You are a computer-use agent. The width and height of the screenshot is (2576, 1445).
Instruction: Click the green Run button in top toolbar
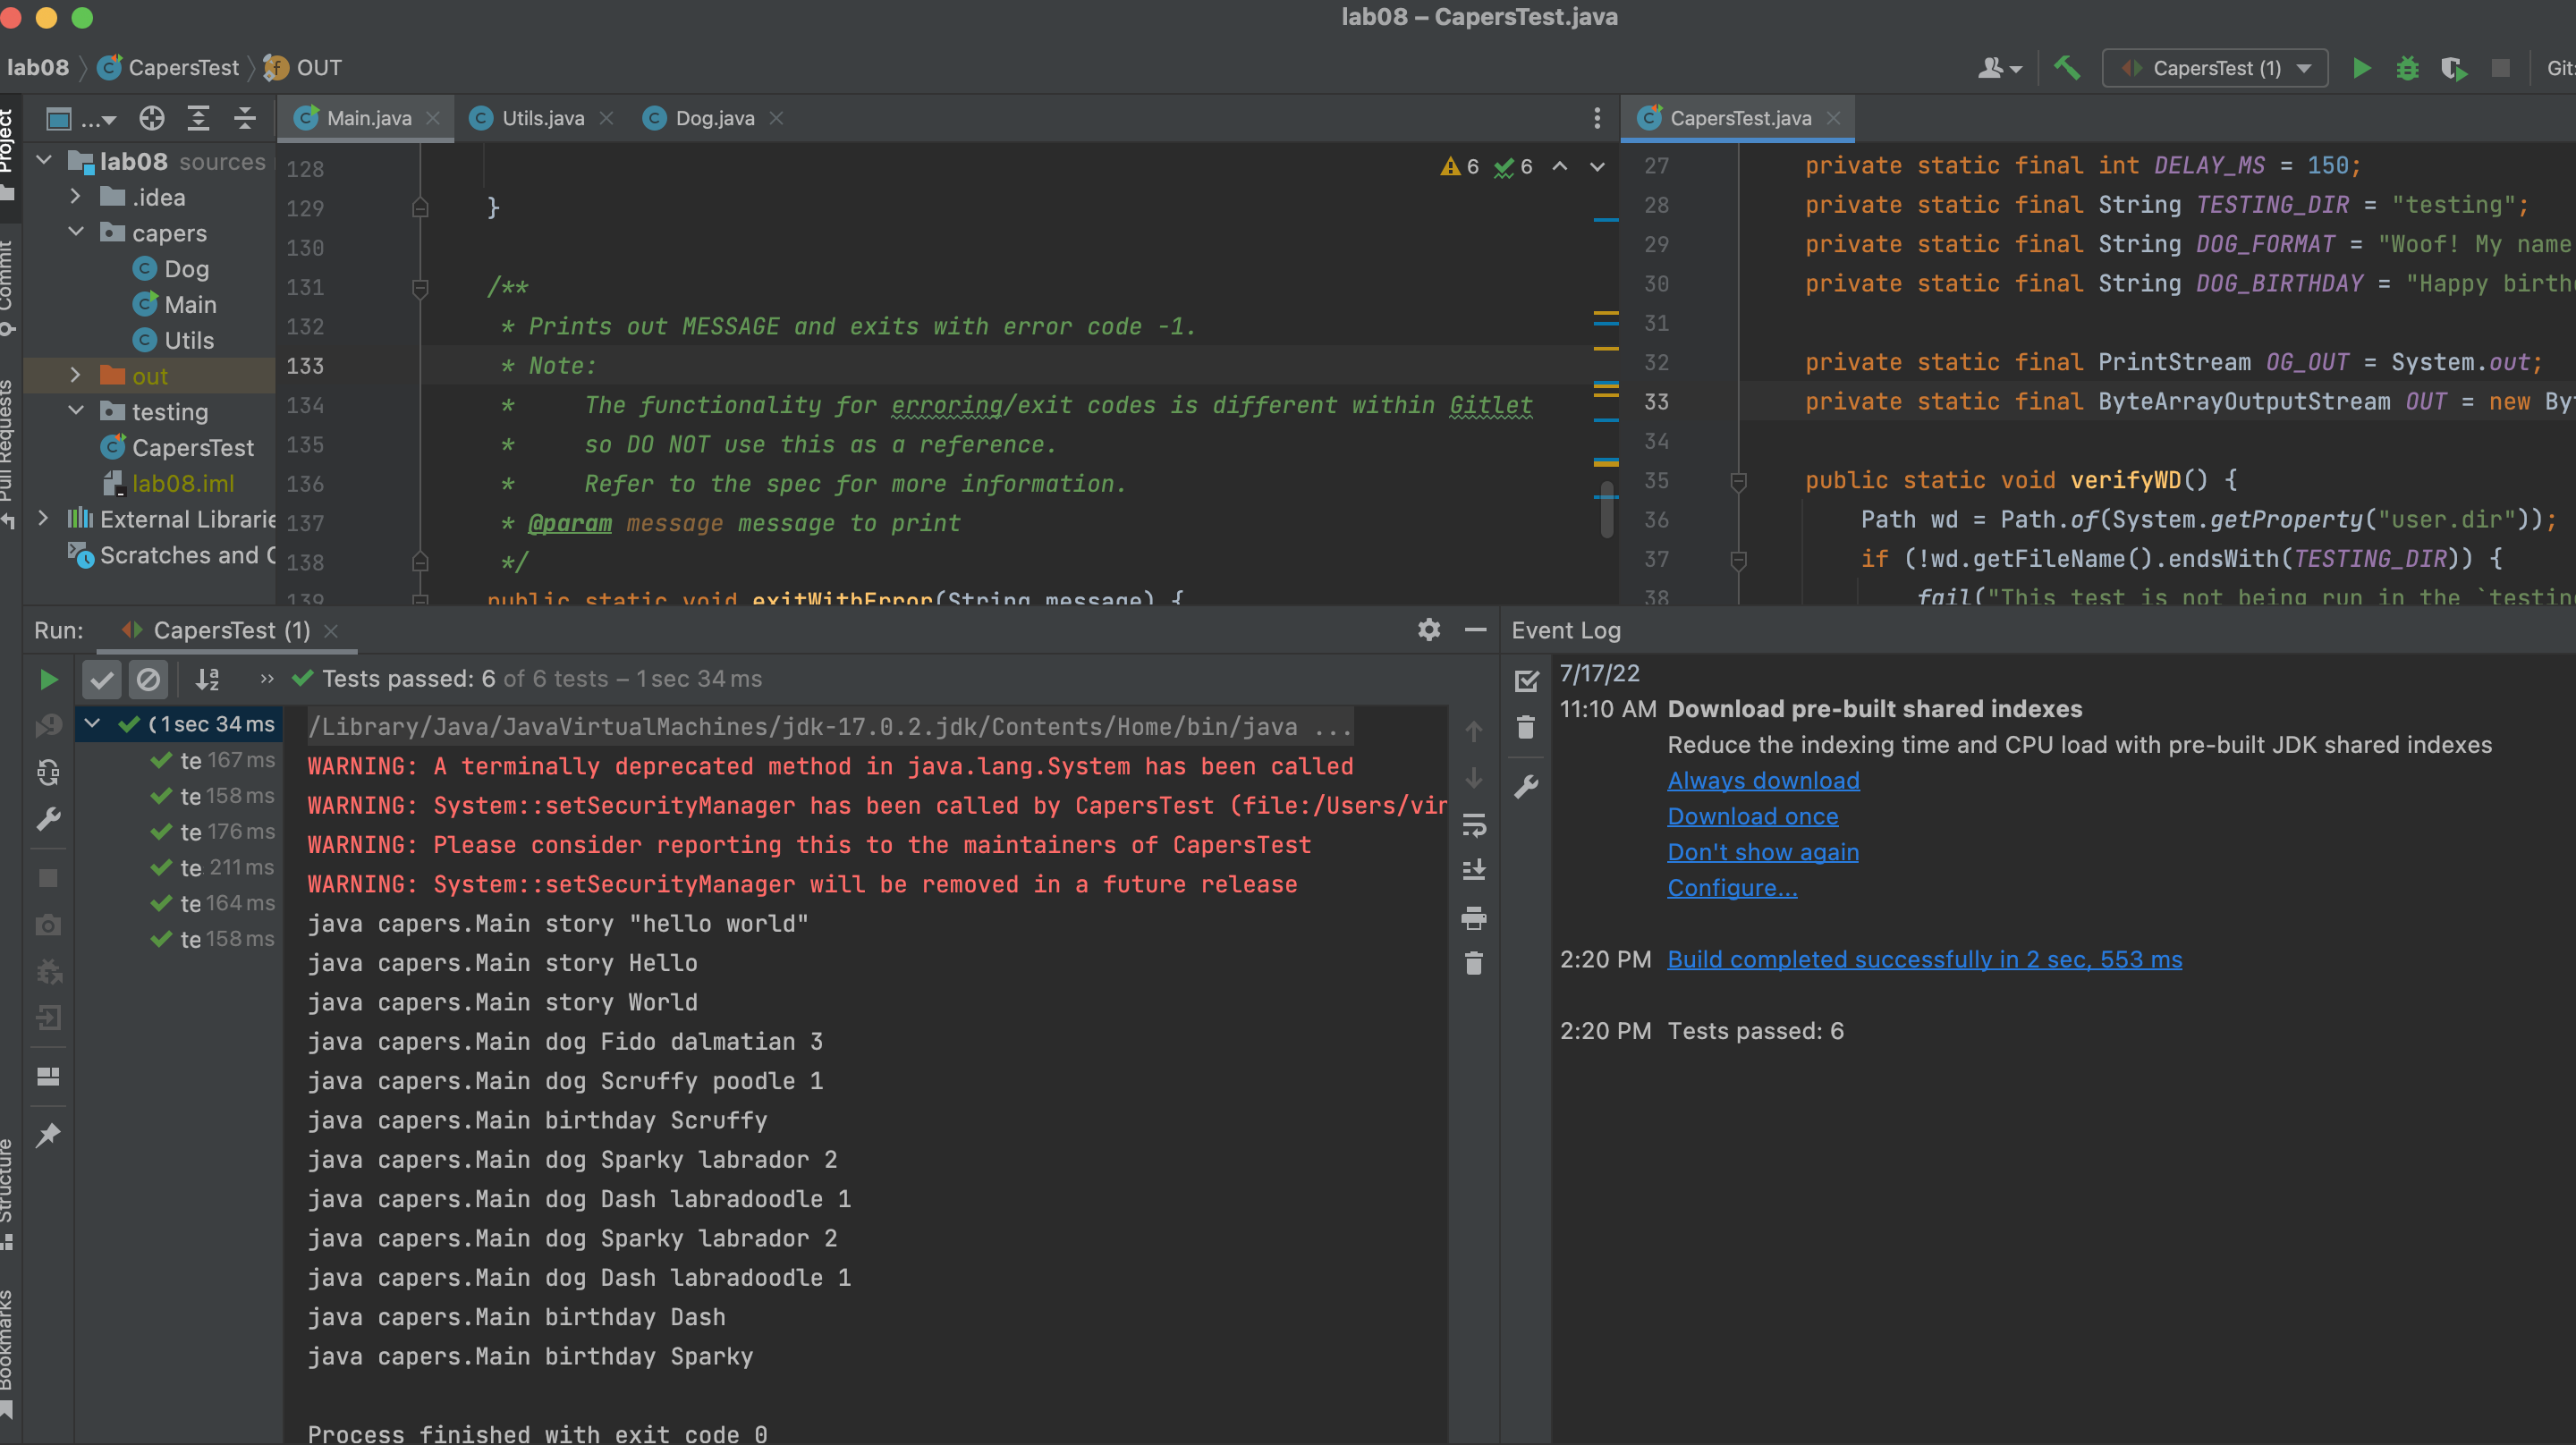(2361, 68)
